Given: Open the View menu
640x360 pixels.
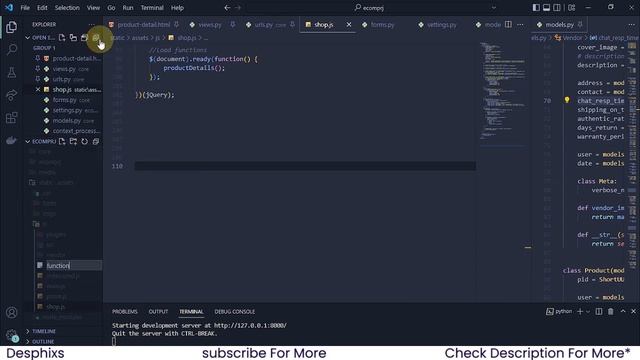Looking at the screenshot, I should [x=93, y=8].
